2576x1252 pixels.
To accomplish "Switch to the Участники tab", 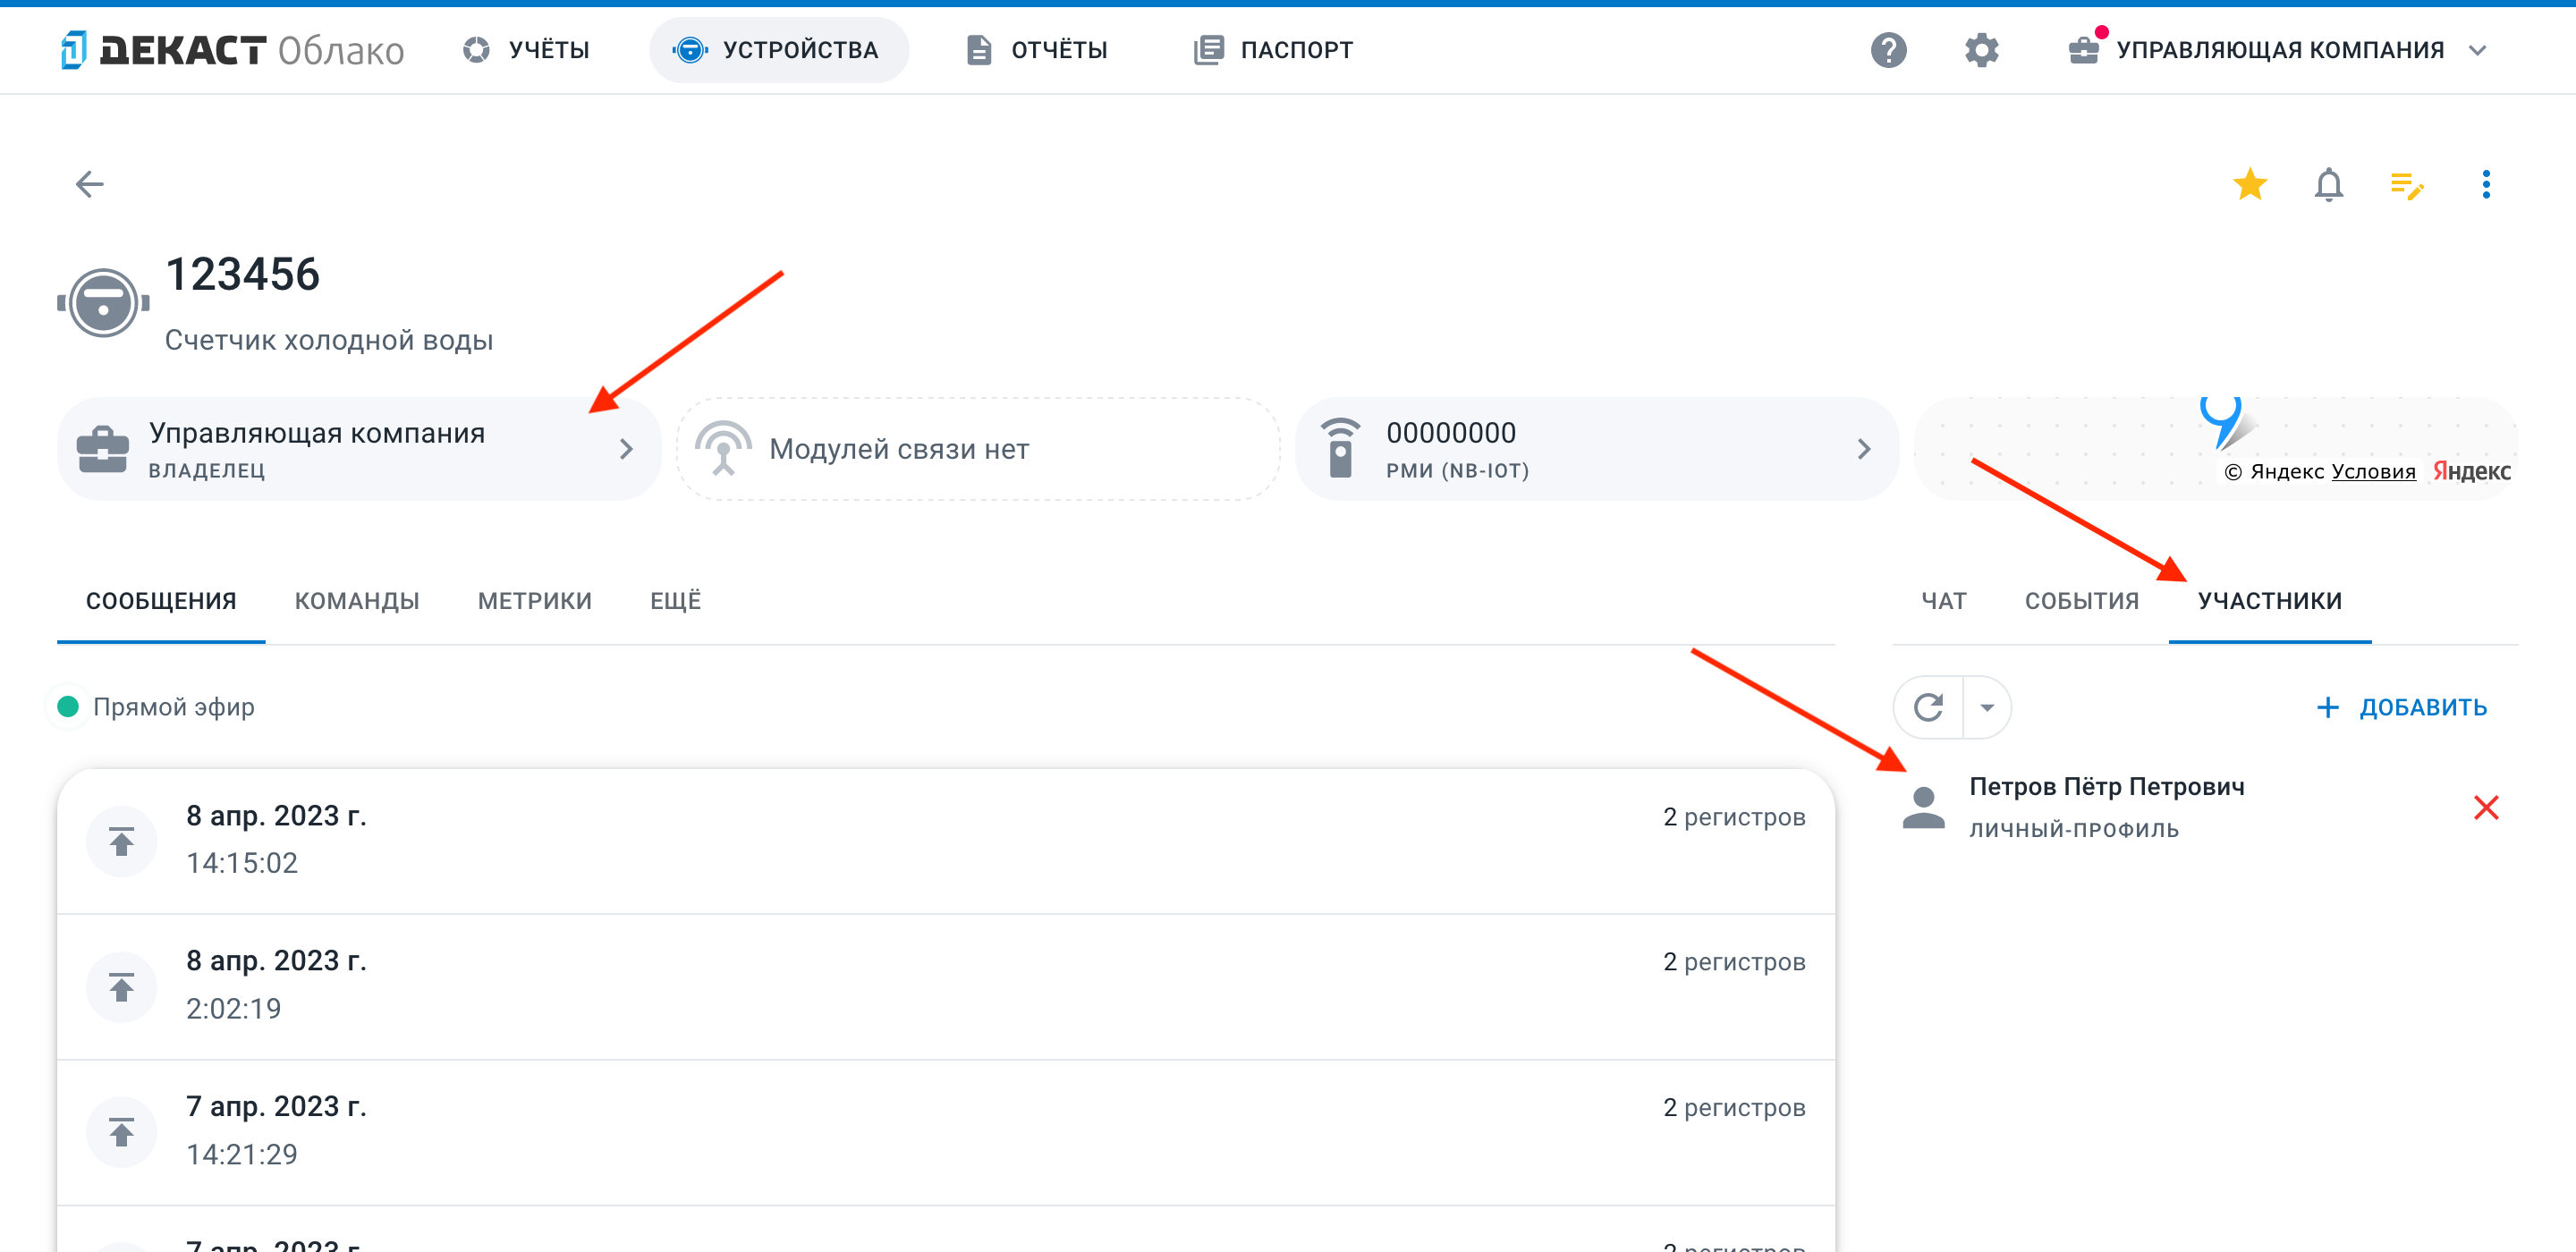I will tap(2270, 601).
